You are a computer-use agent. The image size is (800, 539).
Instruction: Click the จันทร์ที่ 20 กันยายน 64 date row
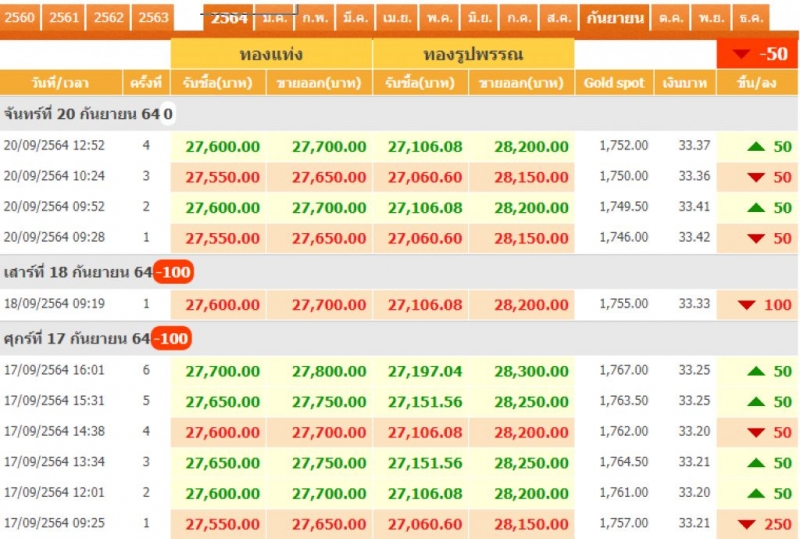85,114
